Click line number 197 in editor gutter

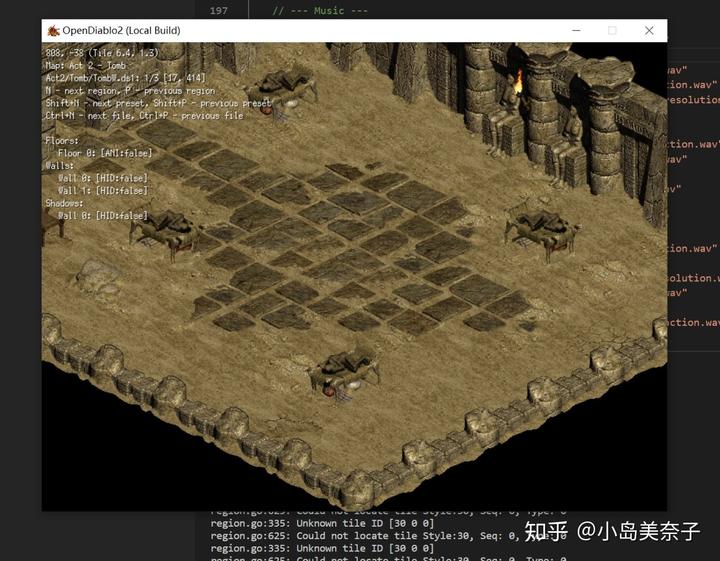pyautogui.click(x=218, y=11)
